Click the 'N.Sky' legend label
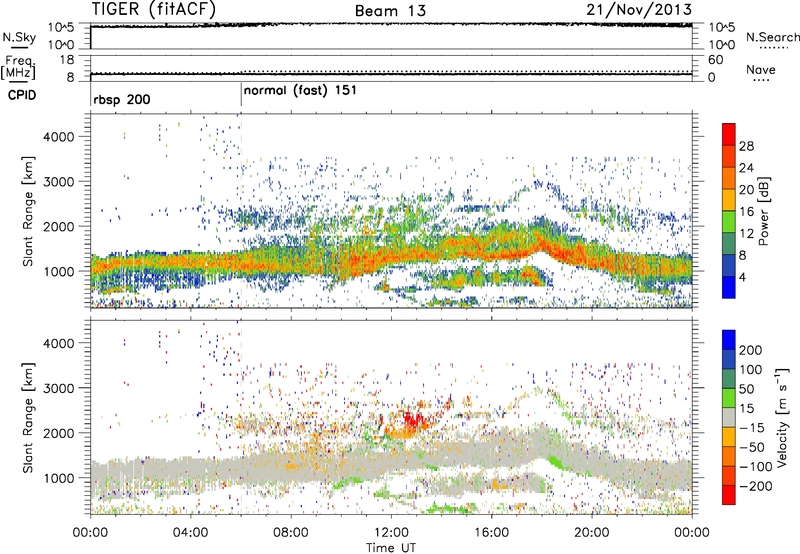Screen dimensions: 800x554 coord(19,37)
